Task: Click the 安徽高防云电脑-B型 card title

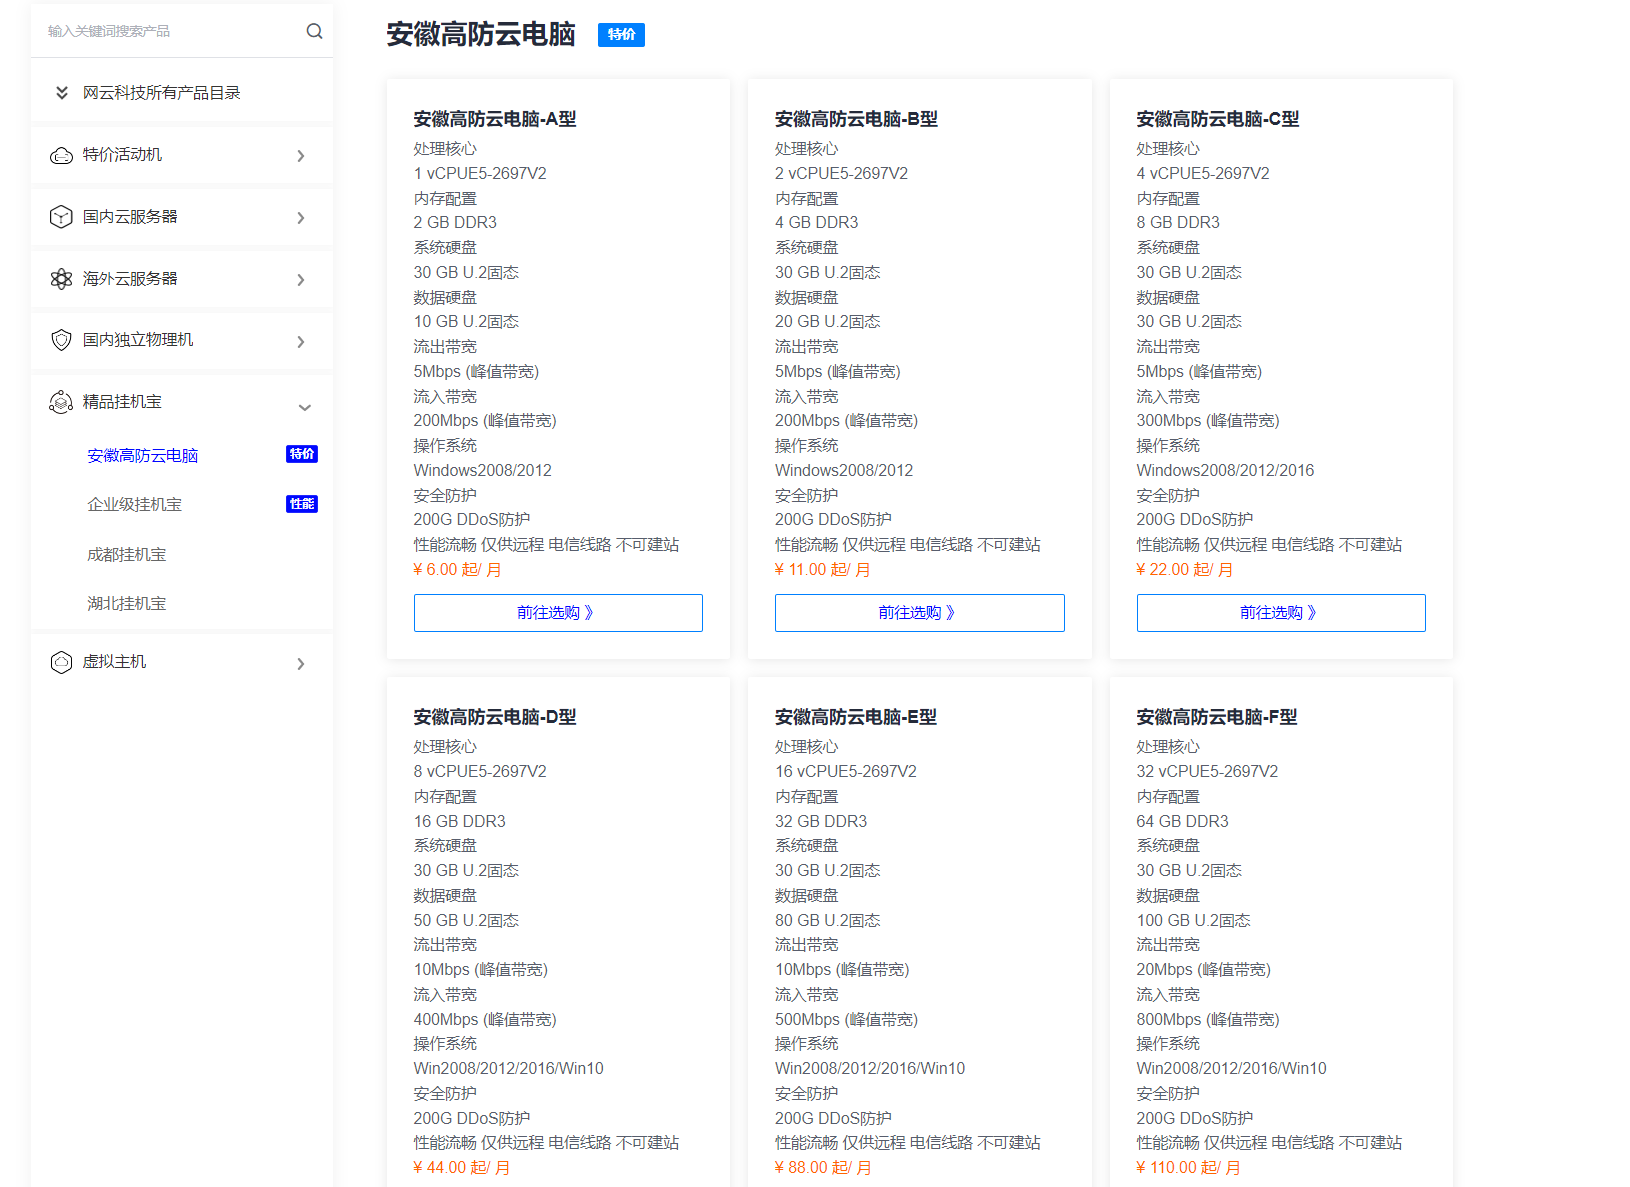Action: coord(856,119)
